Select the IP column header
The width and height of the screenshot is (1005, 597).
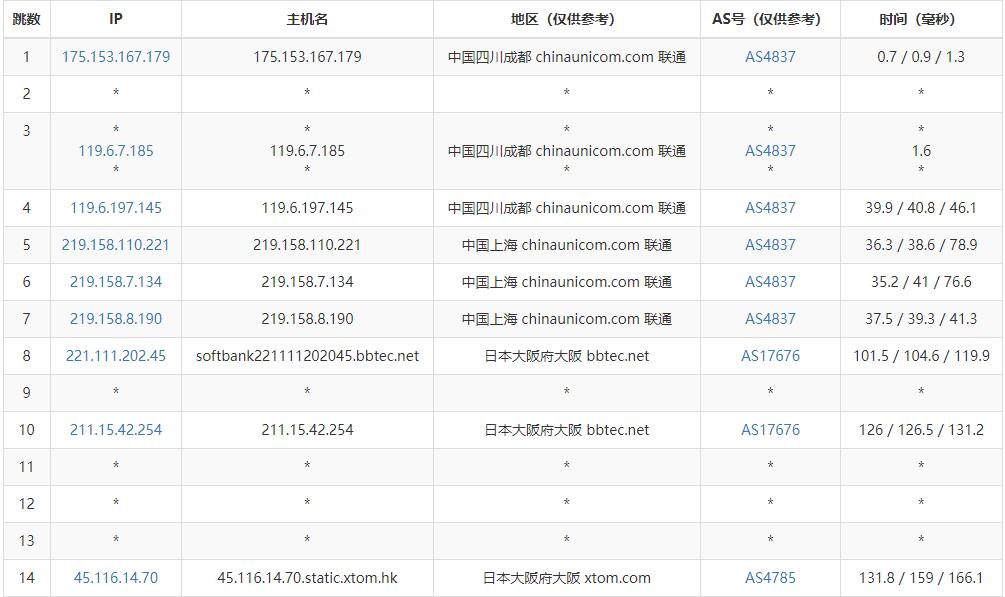pos(116,19)
